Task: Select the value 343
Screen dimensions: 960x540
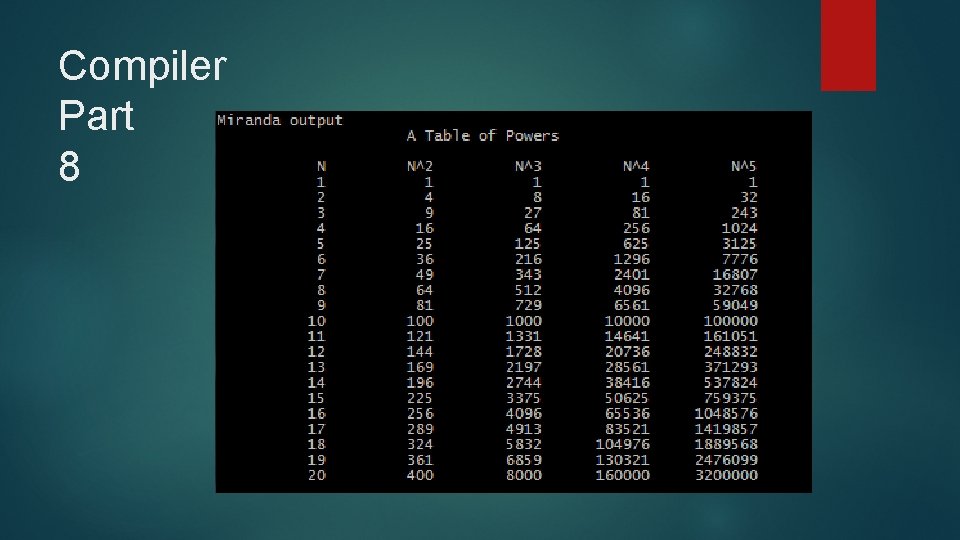Action: [x=528, y=275]
